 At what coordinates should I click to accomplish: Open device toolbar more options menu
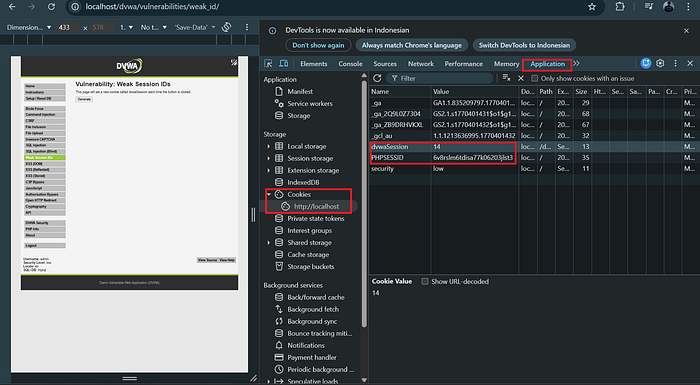[x=247, y=27]
